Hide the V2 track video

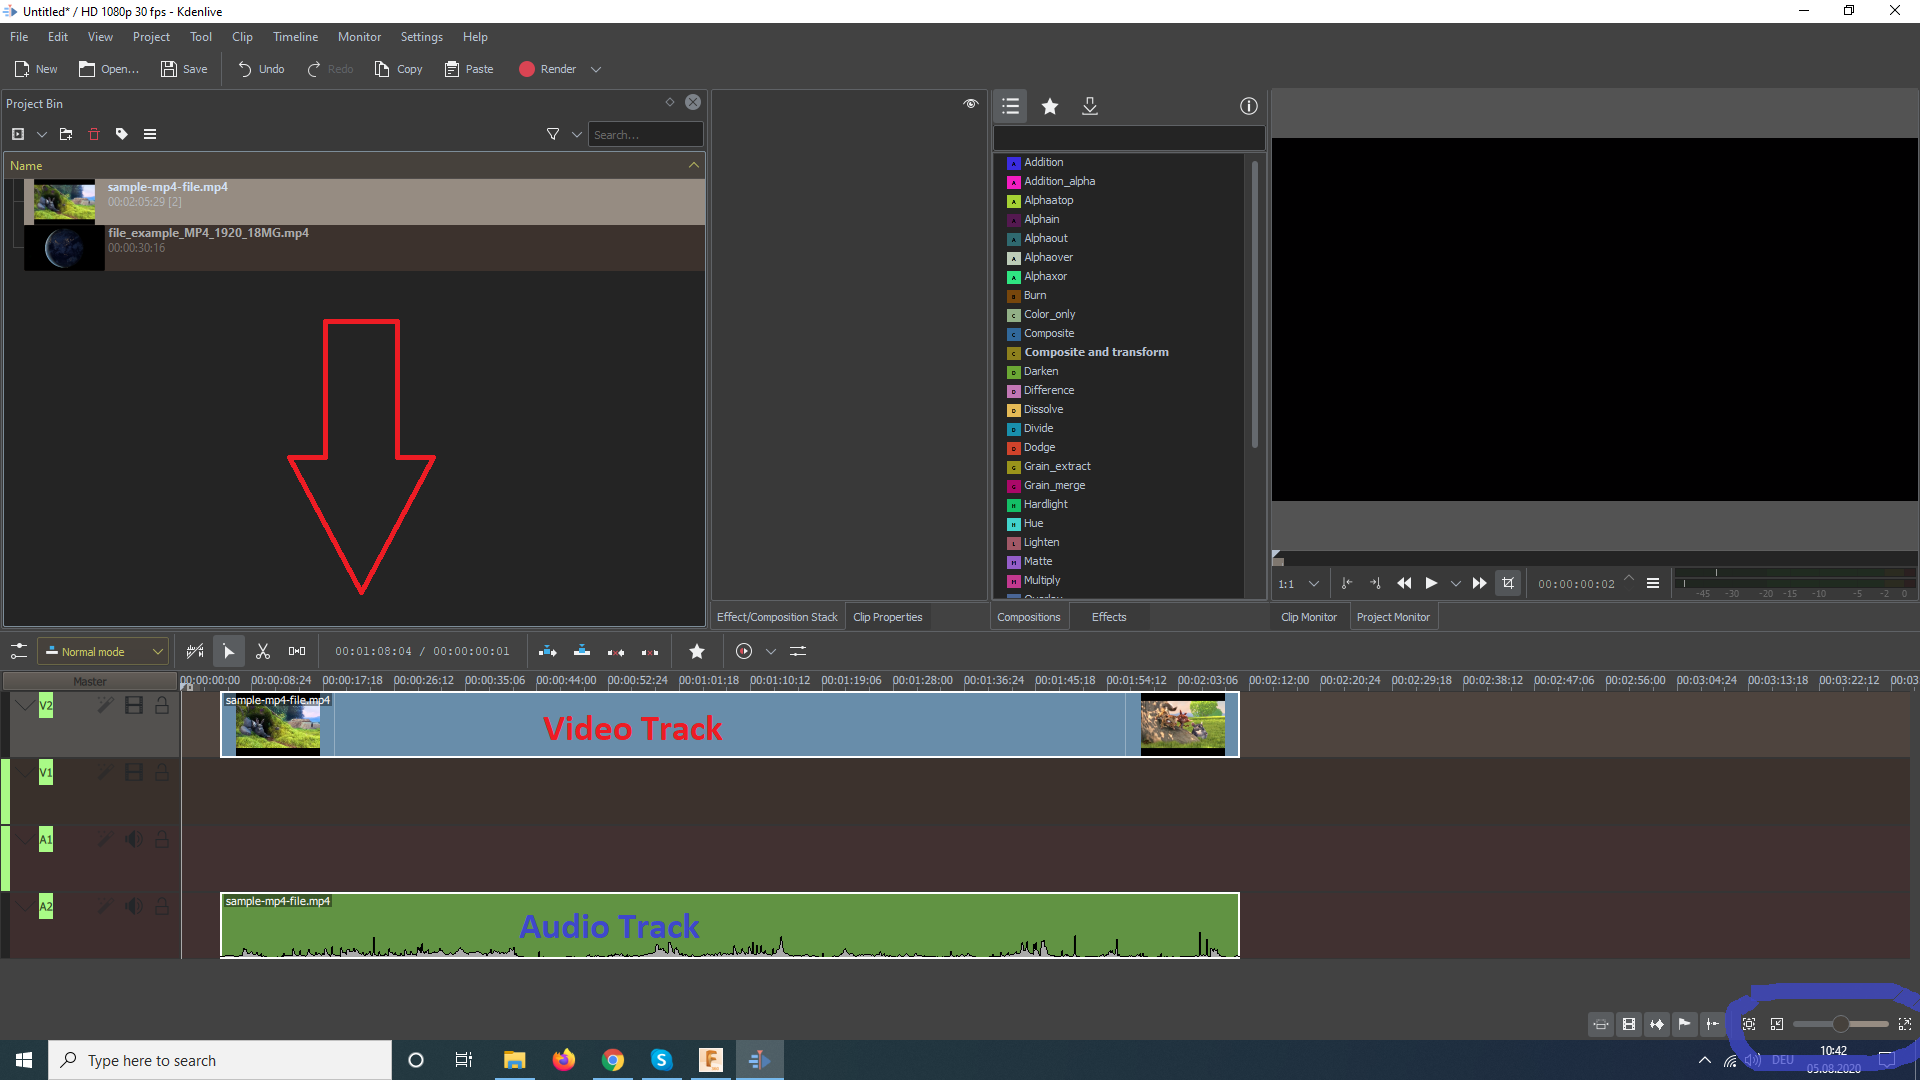point(133,705)
